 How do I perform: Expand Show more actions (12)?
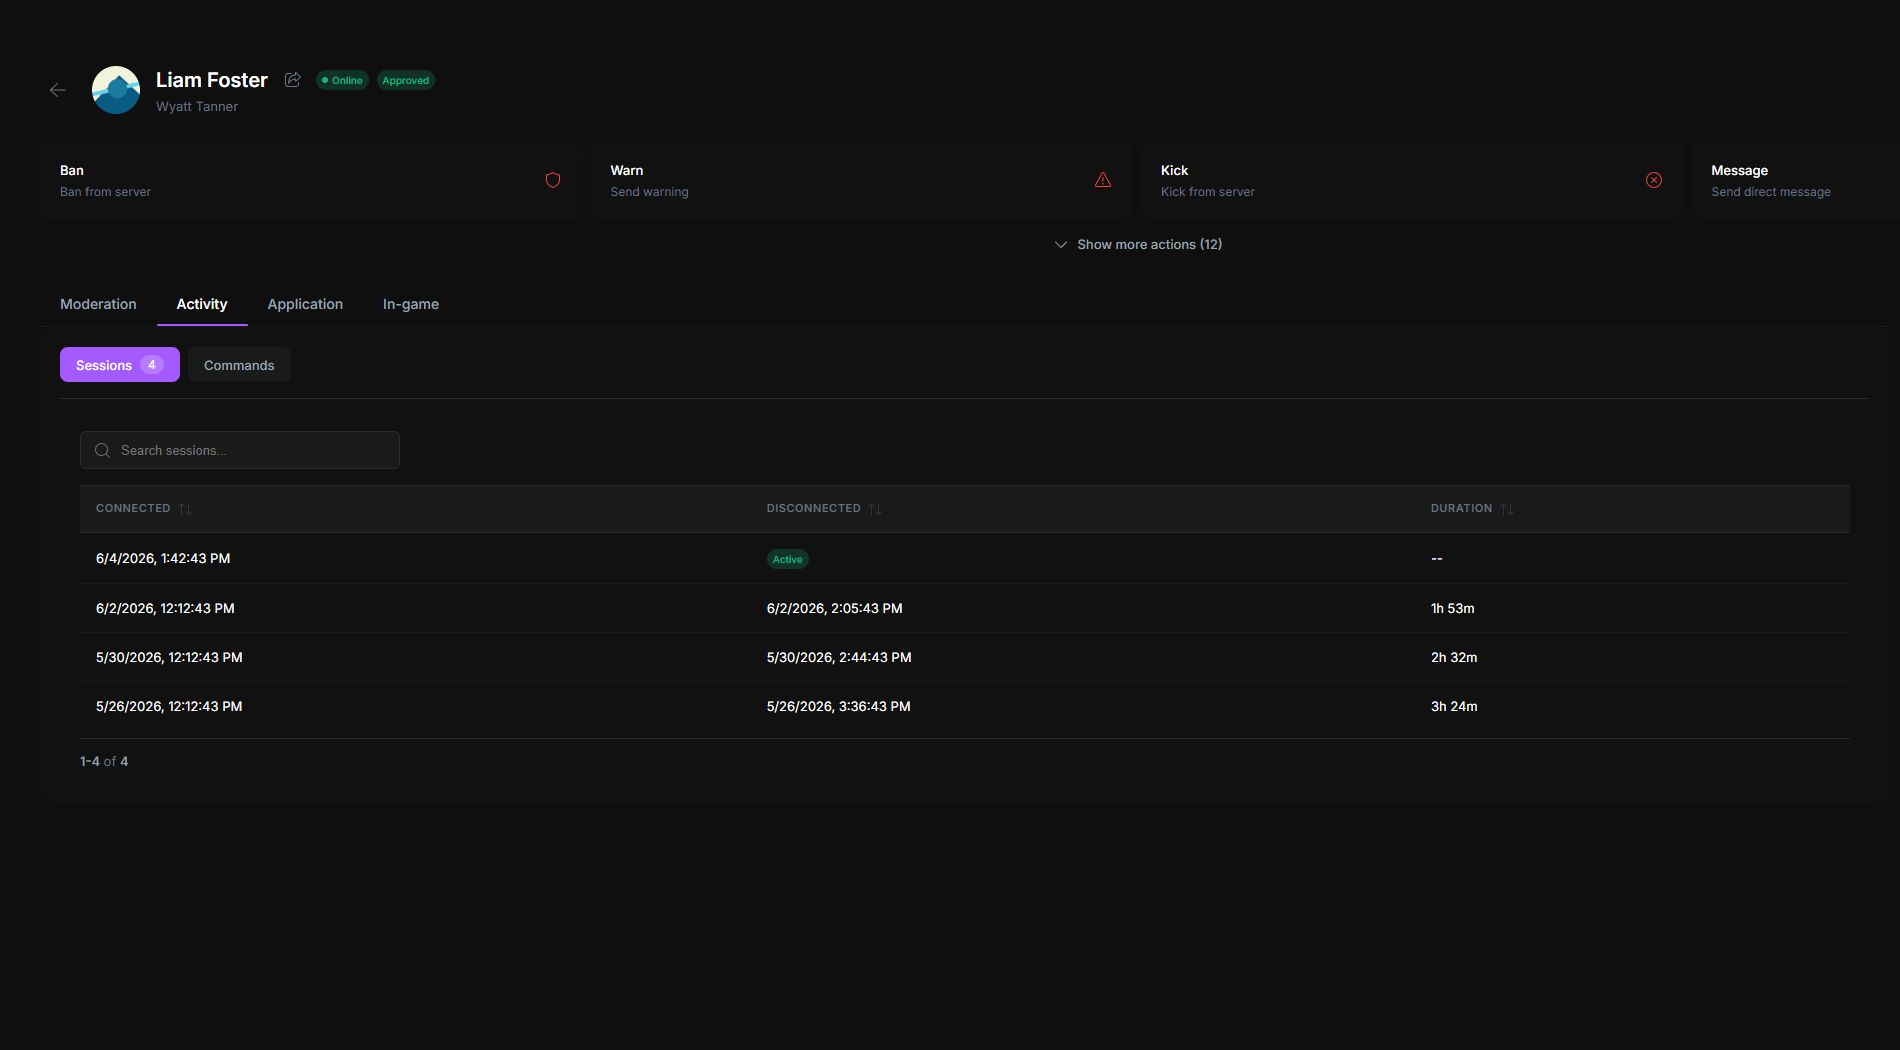point(1138,244)
